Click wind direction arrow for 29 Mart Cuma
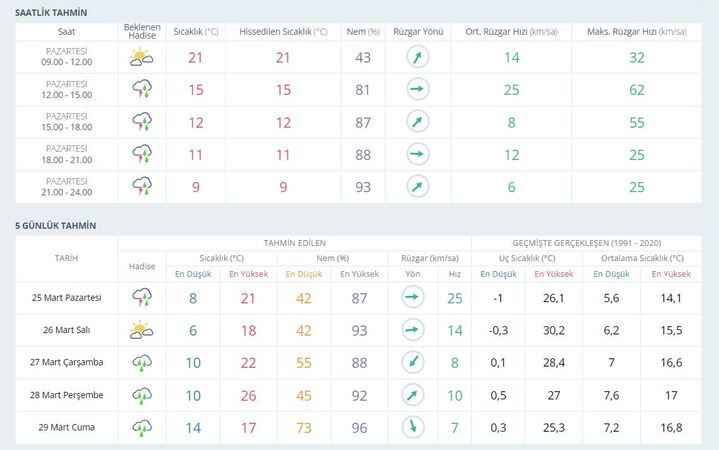 tap(413, 427)
